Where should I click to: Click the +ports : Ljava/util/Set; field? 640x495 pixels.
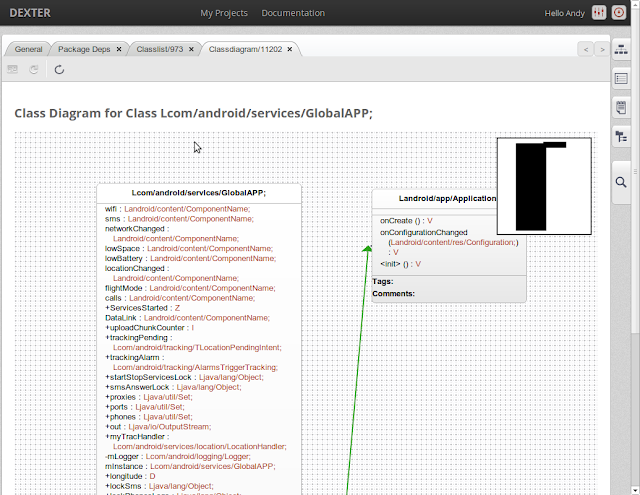point(144,407)
